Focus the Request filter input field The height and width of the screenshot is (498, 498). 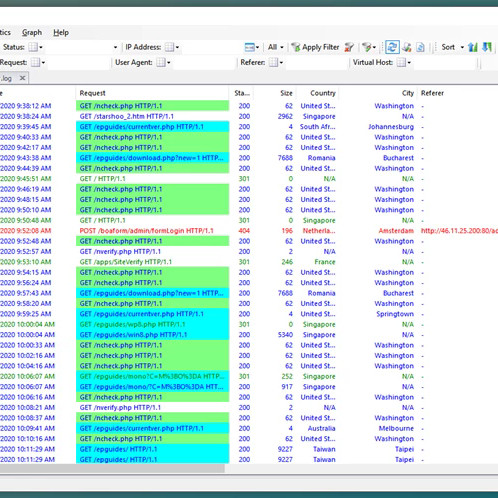pyautogui.click(x=79, y=63)
